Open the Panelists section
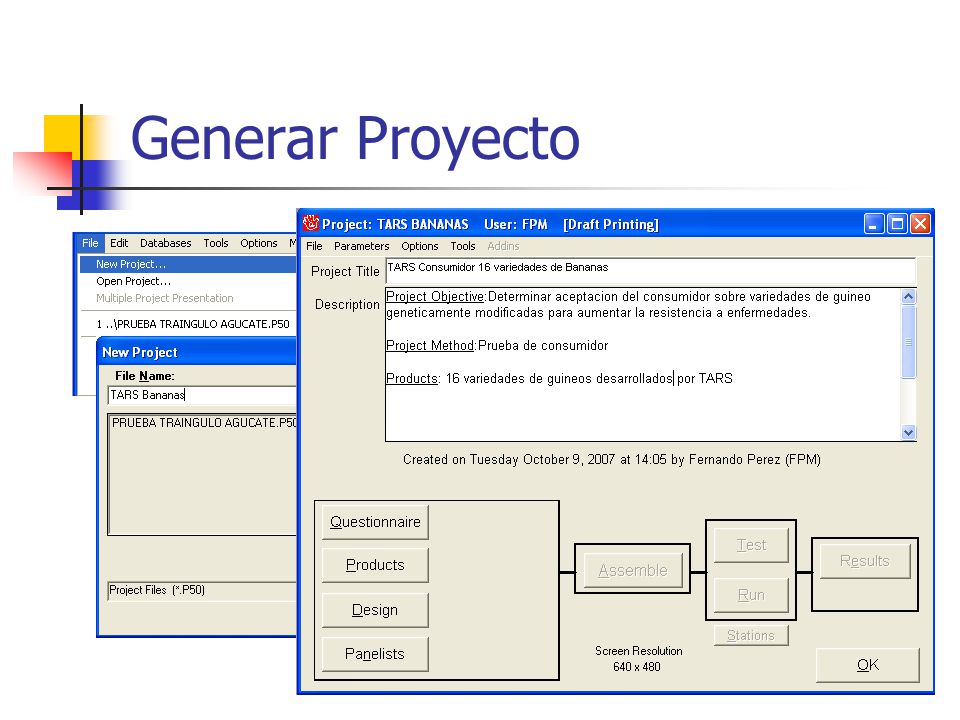The width and height of the screenshot is (960, 720). click(375, 654)
